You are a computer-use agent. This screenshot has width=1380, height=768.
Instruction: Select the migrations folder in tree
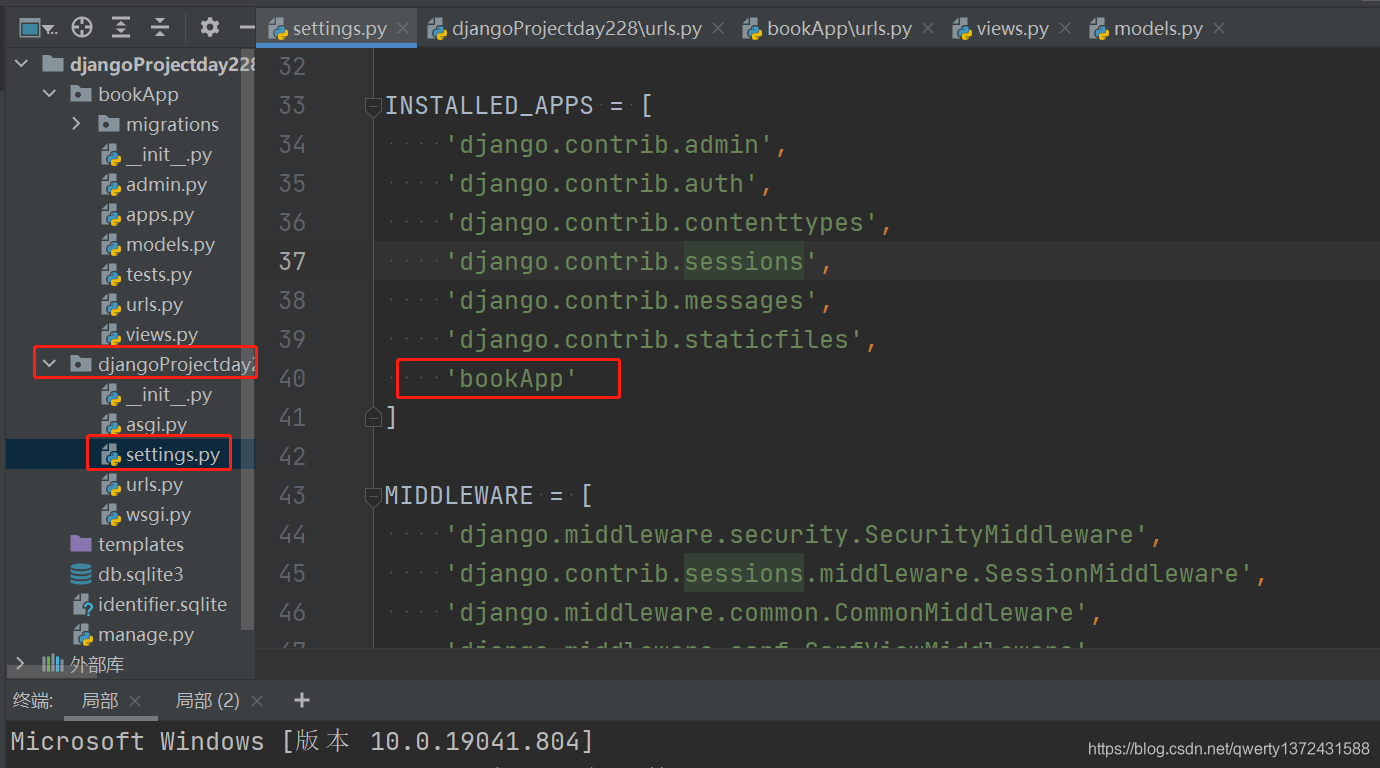(x=172, y=125)
